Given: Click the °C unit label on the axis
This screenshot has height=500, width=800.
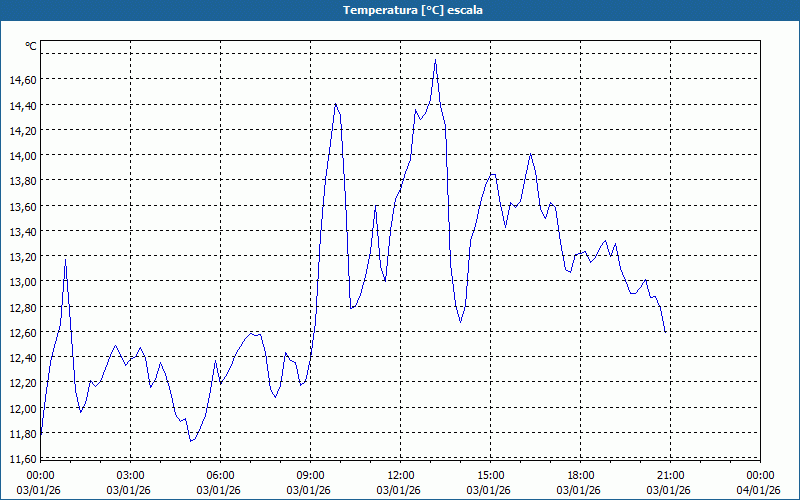Looking at the screenshot, I should (x=31, y=46).
